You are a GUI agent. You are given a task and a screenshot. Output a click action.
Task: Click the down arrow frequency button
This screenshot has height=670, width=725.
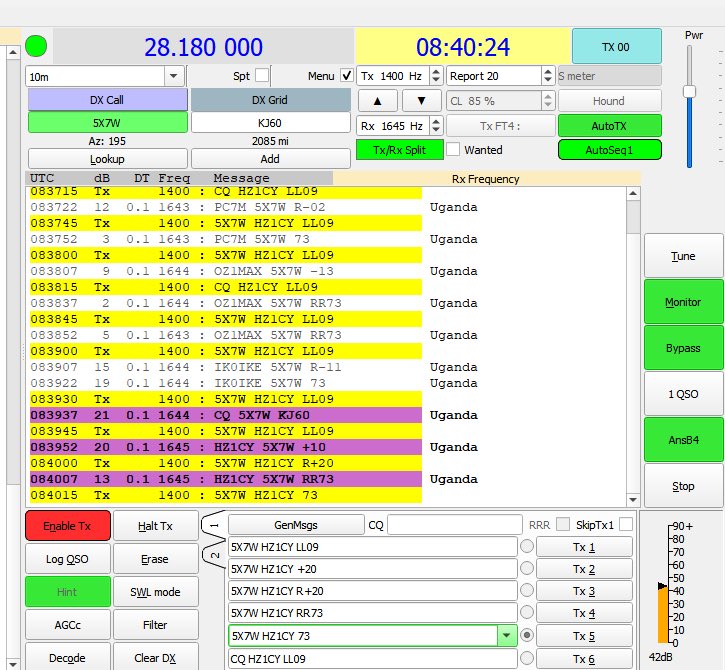tap(421, 101)
